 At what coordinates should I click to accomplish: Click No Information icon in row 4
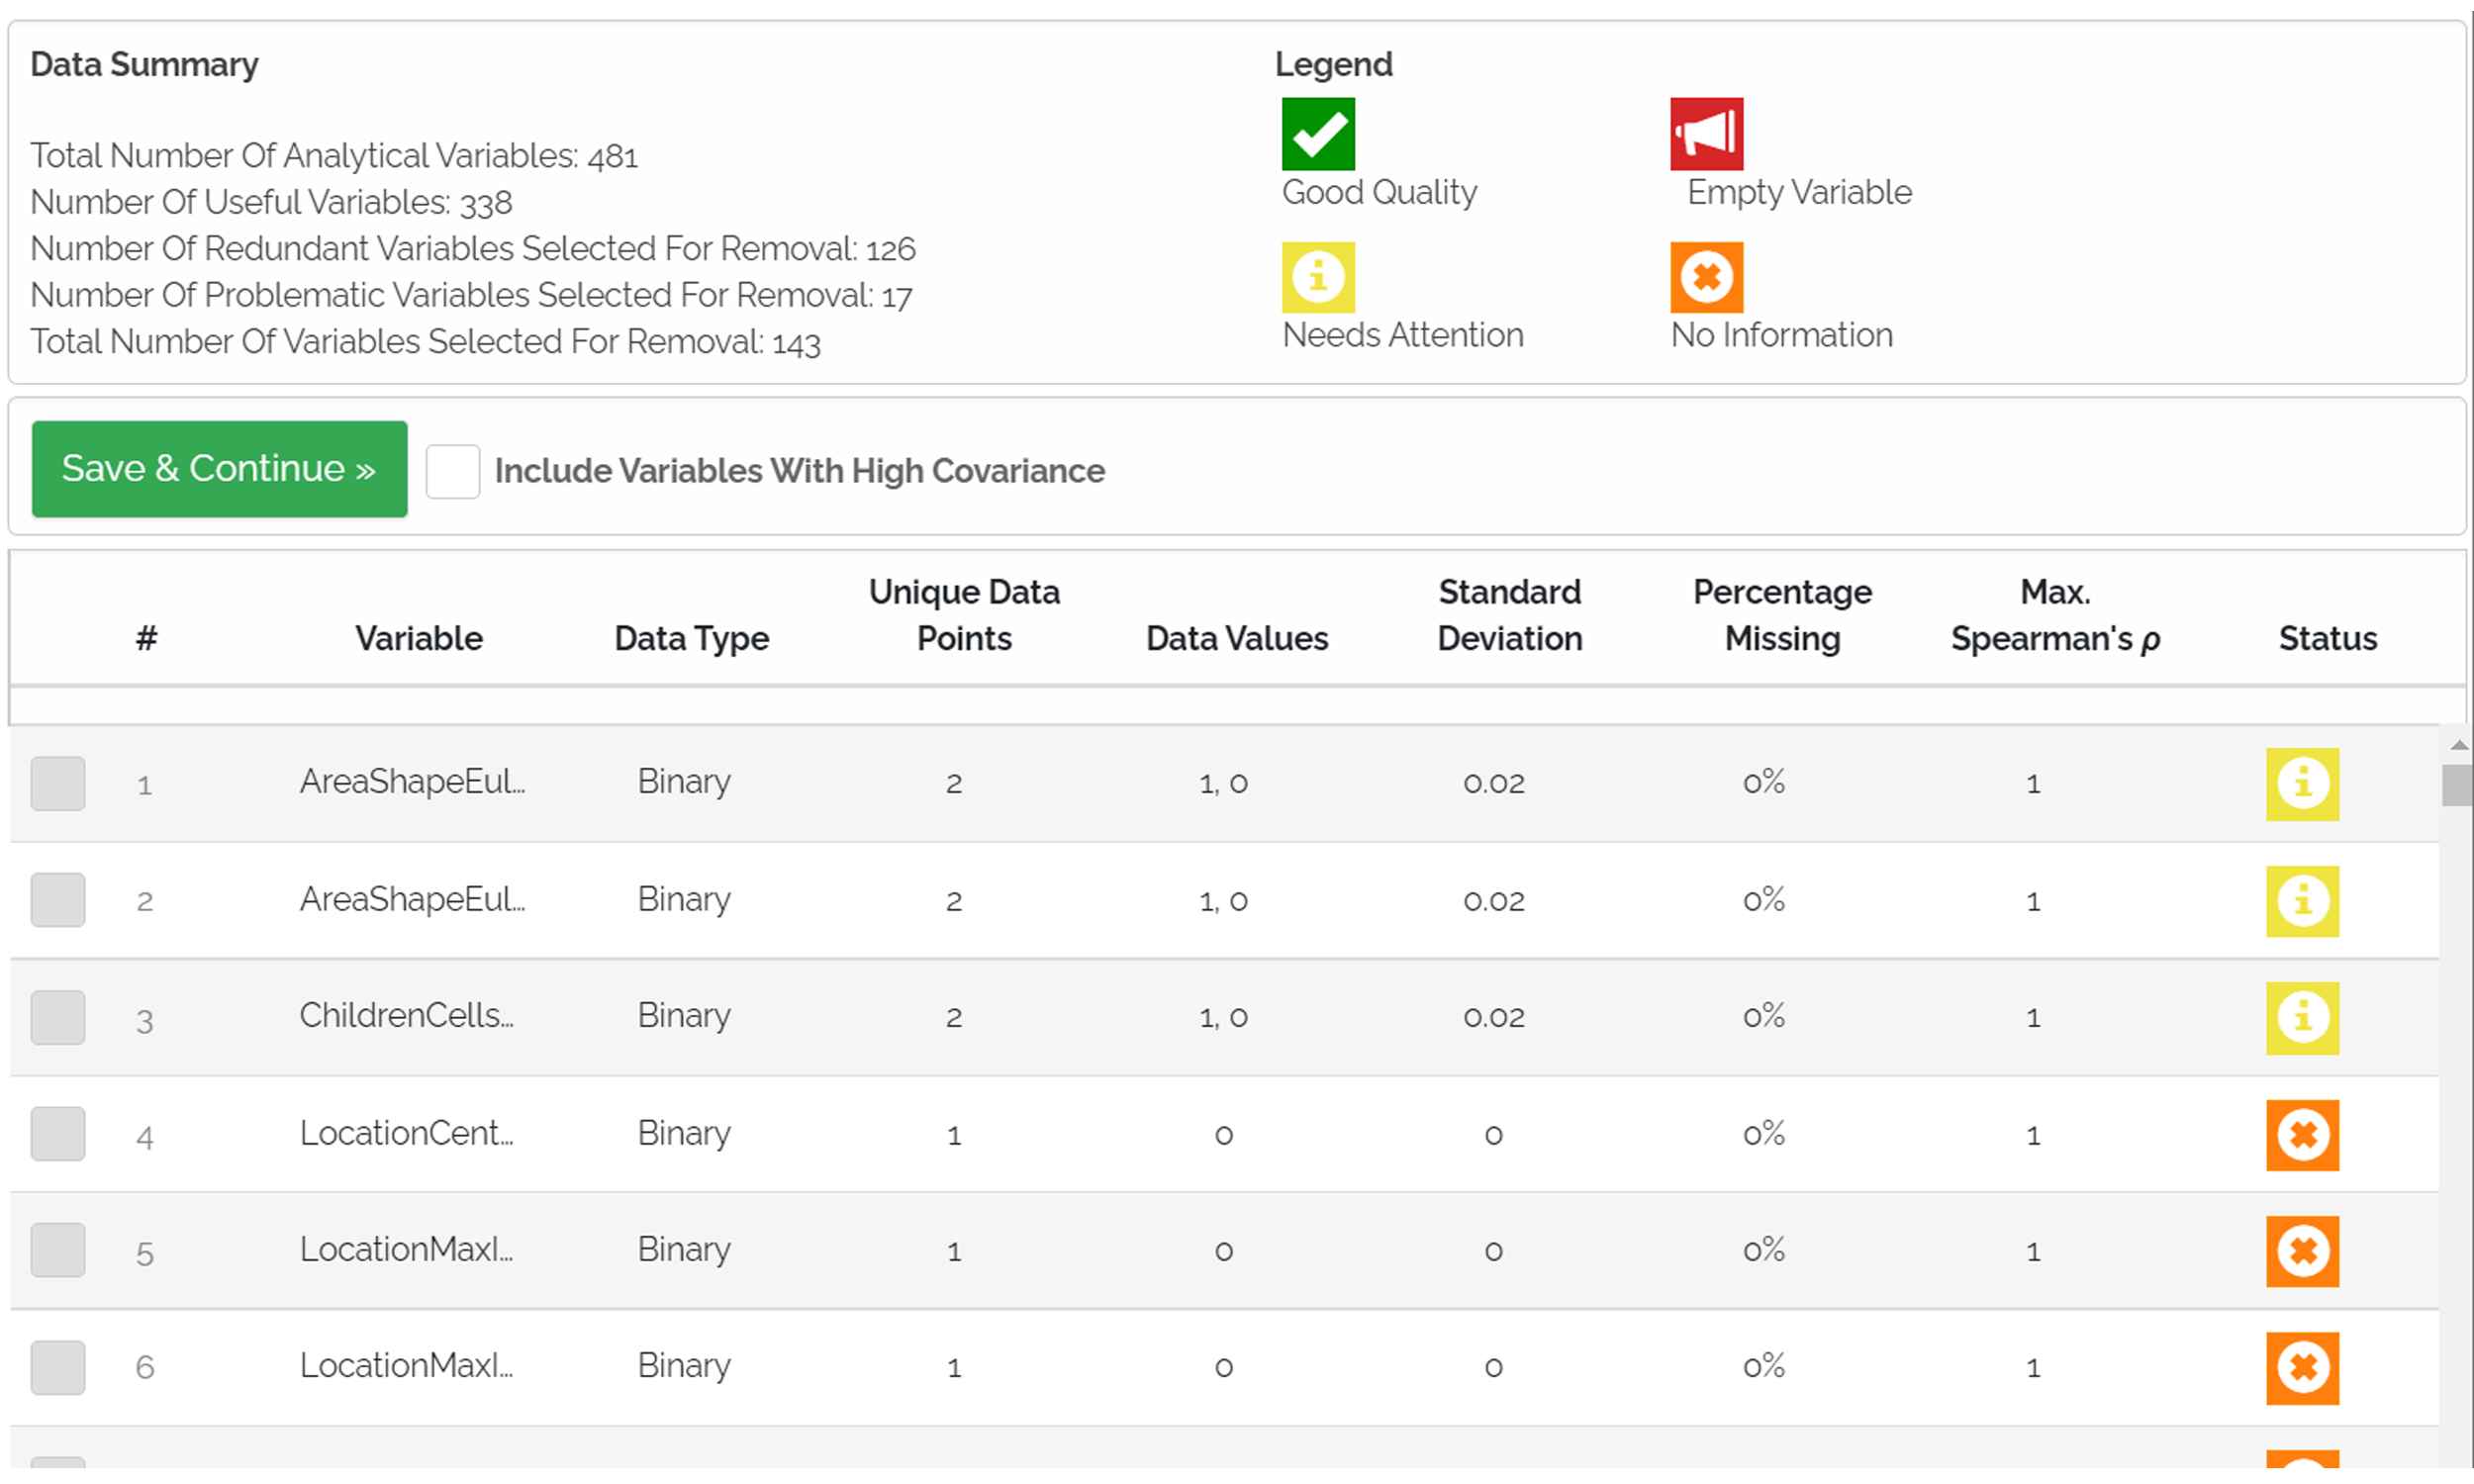[x=2301, y=1134]
